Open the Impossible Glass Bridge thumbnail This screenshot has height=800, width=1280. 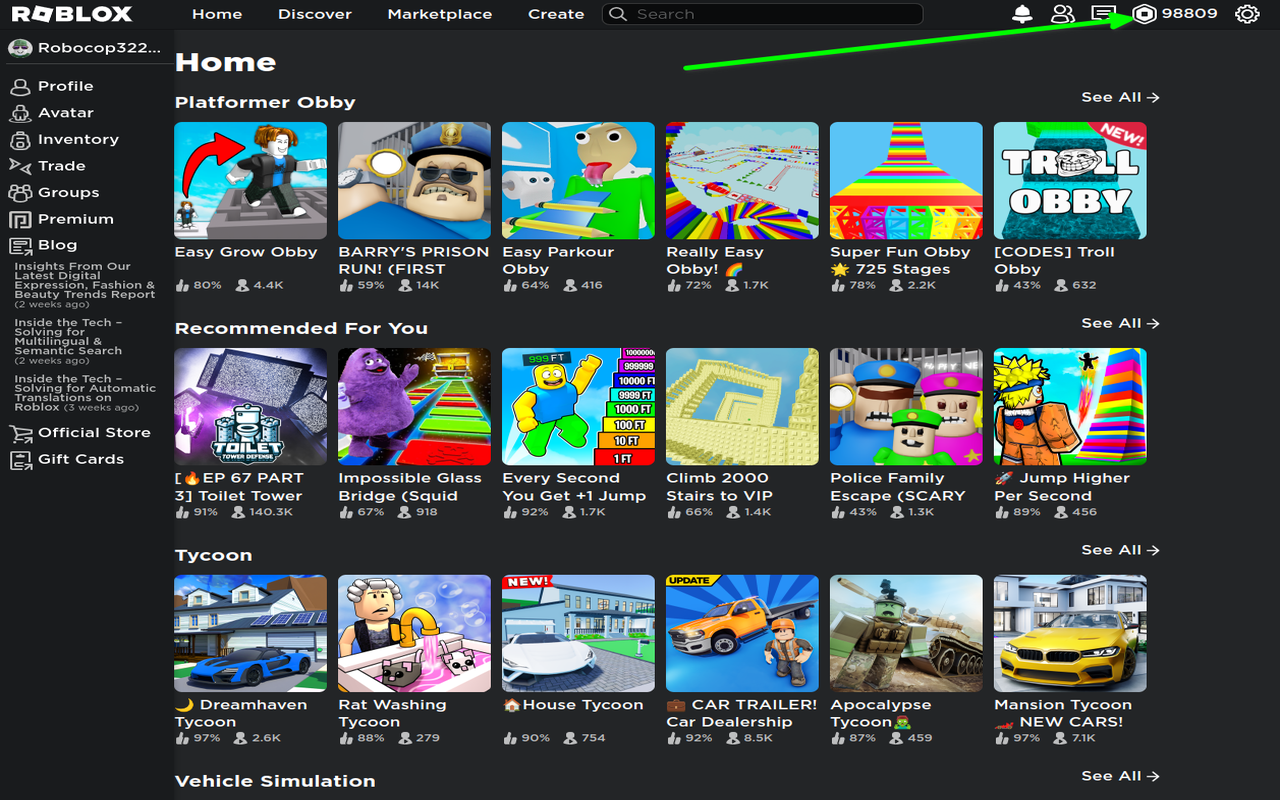[x=414, y=407]
